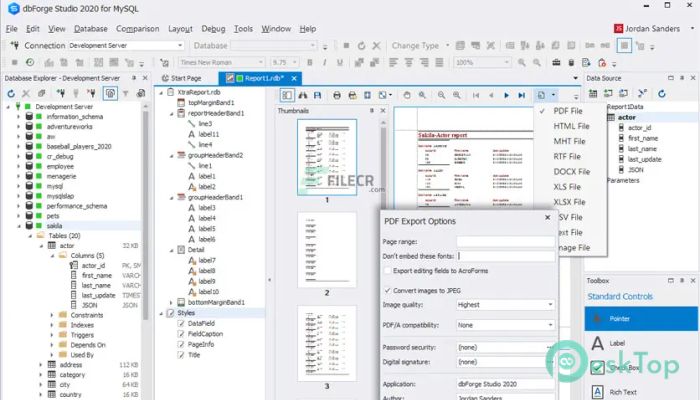Screen dimensions: 700x400
Task: Choose HTML File export option
Action: coord(571,126)
